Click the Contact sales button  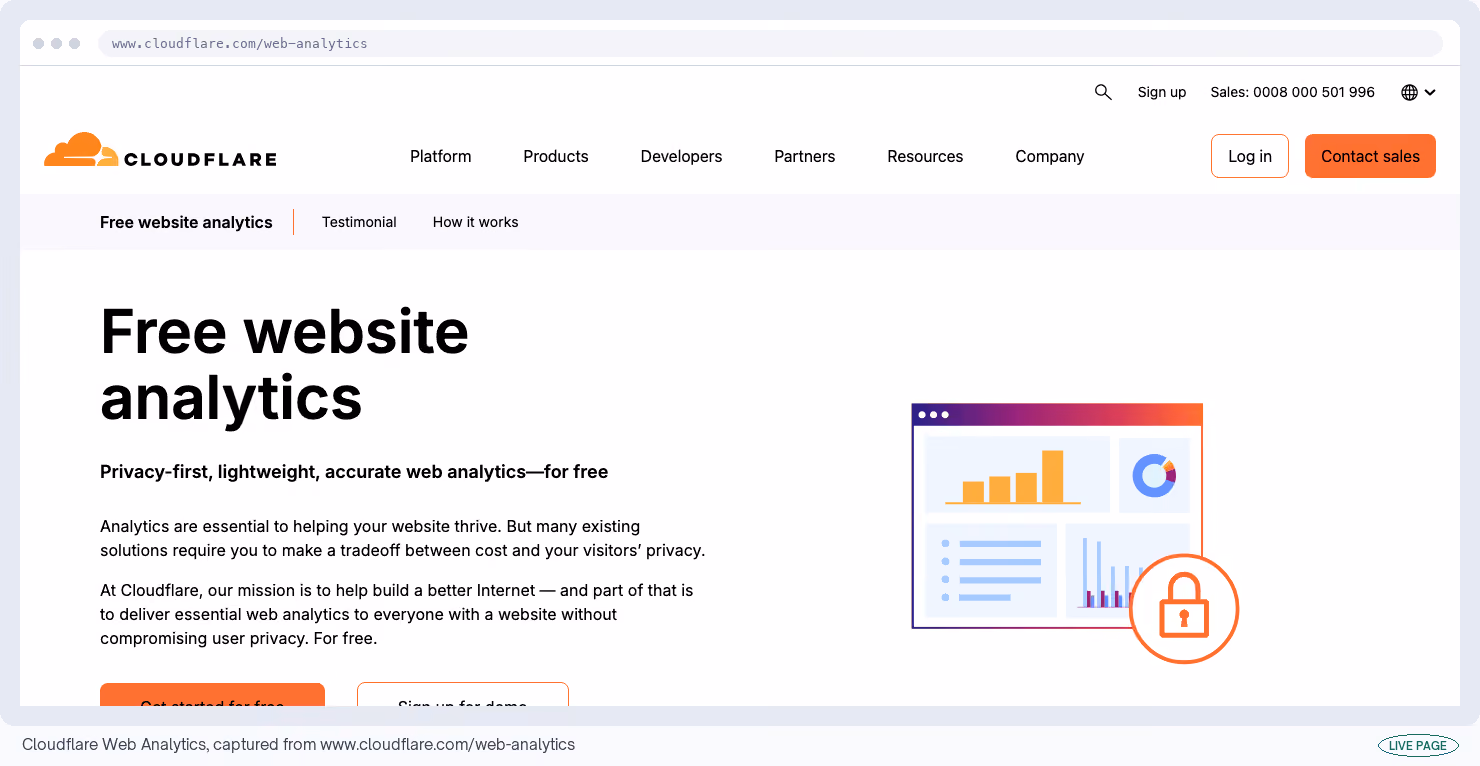coord(1370,156)
